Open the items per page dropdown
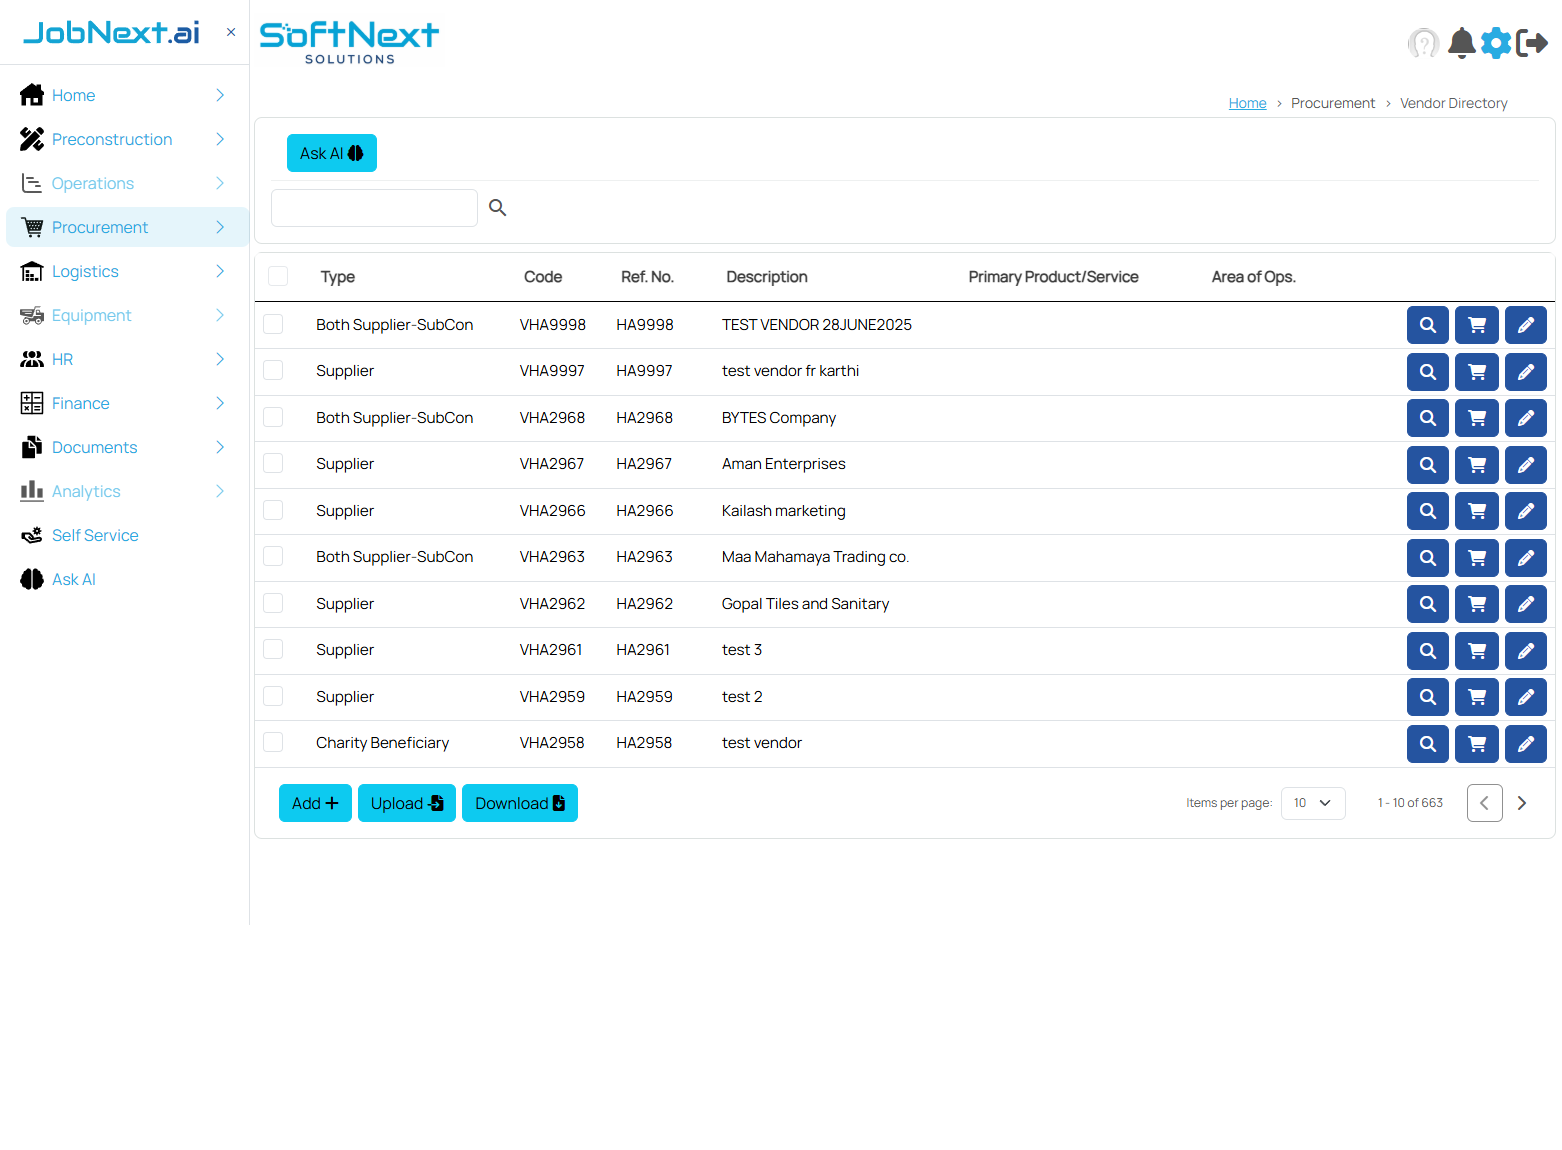Screen dimensions: 1562x1150 1313,802
